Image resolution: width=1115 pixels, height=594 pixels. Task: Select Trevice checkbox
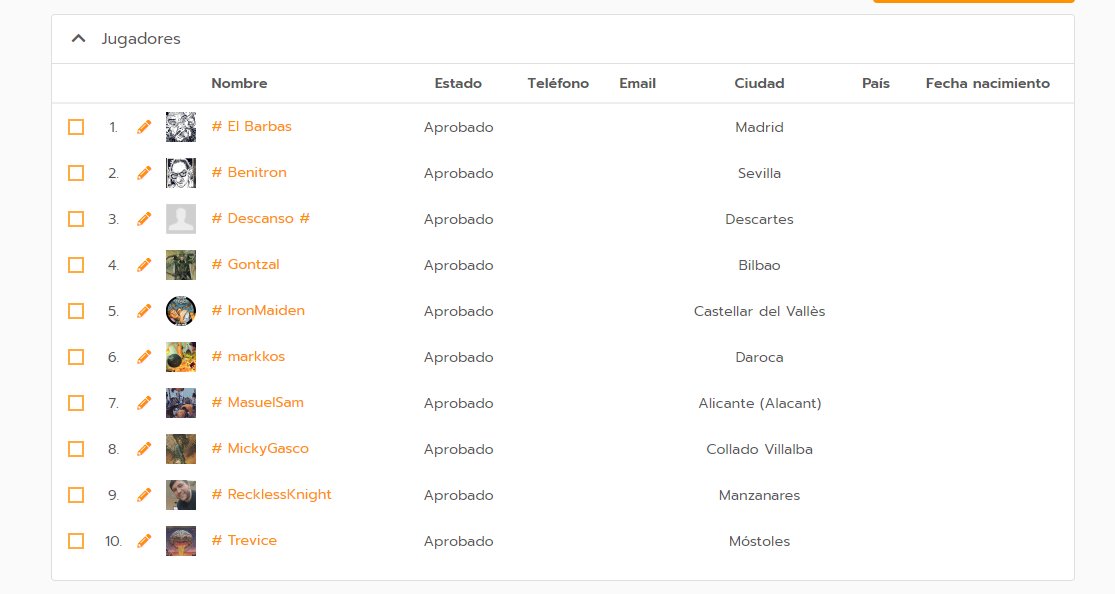[x=76, y=541]
